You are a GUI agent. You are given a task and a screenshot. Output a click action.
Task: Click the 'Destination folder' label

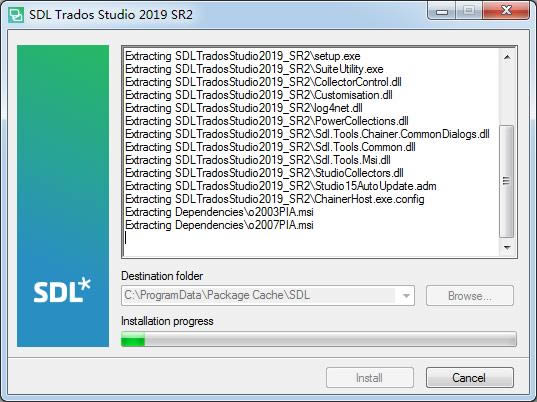162,276
